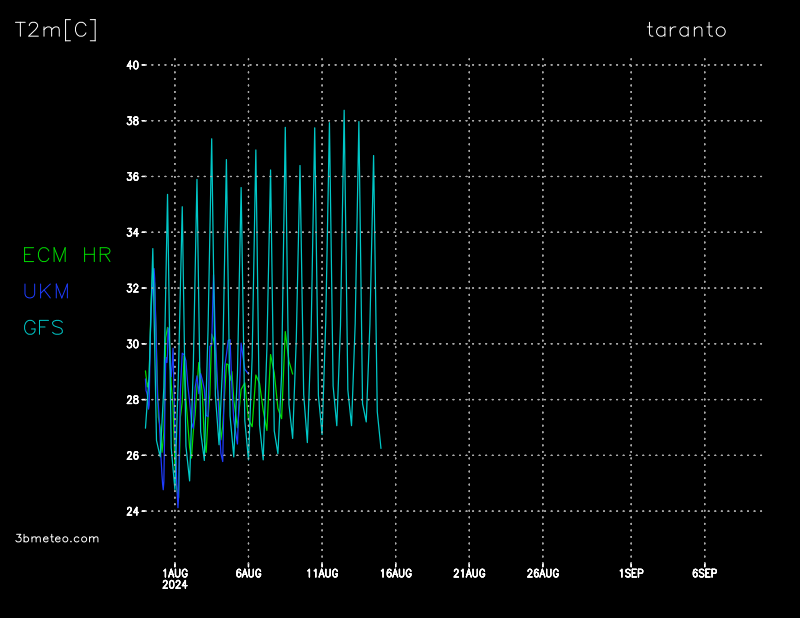
Task: Click the 28 degree y-axis label
Action: coord(132,400)
